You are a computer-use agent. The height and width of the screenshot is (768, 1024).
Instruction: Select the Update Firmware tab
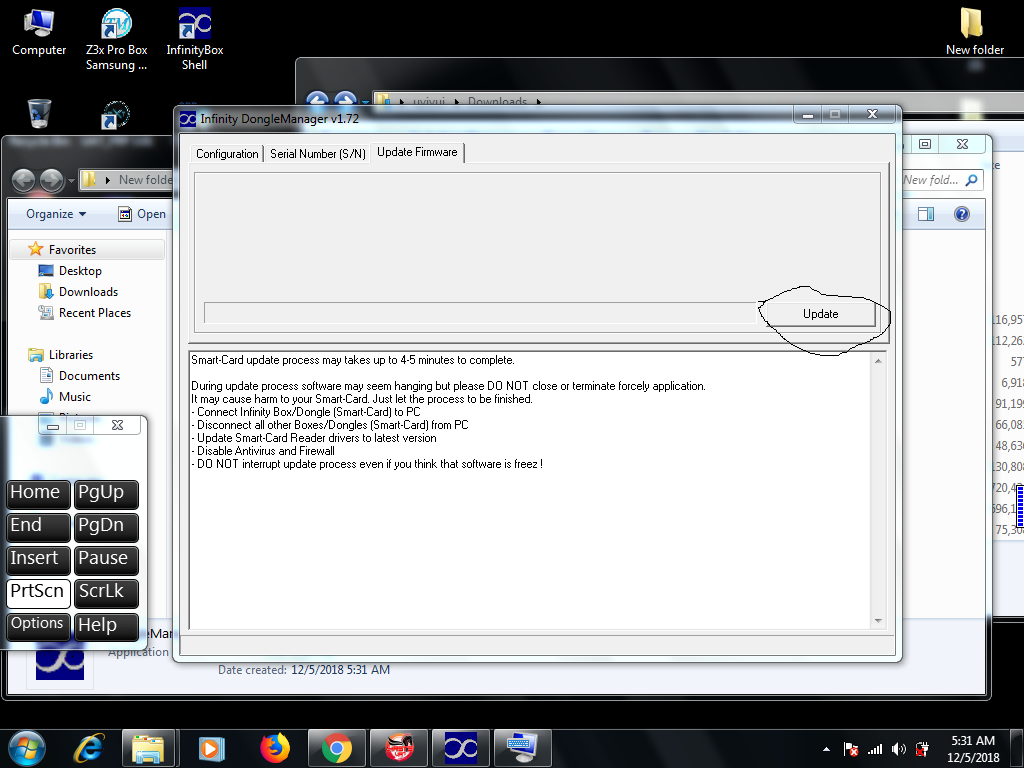417,152
